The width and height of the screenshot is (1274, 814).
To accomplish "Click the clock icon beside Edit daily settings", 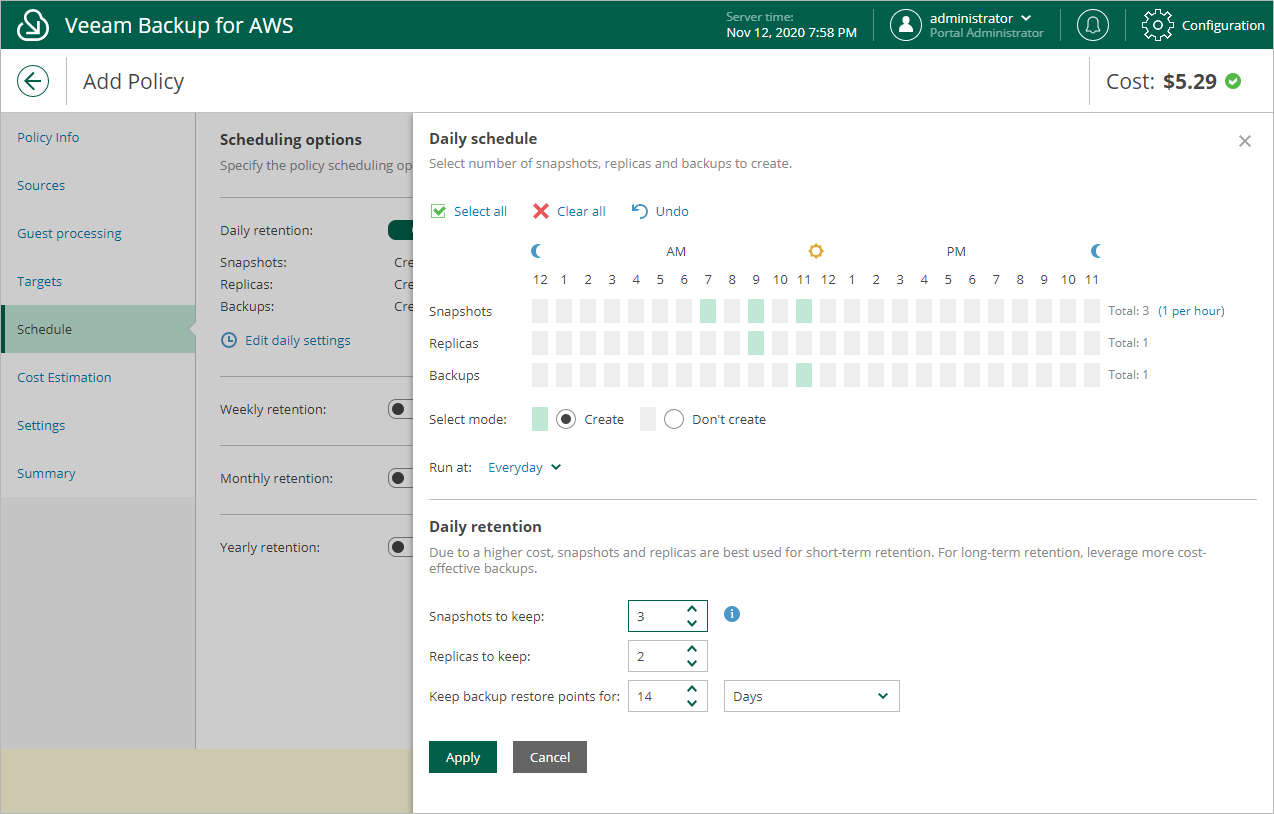I will [229, 340].
